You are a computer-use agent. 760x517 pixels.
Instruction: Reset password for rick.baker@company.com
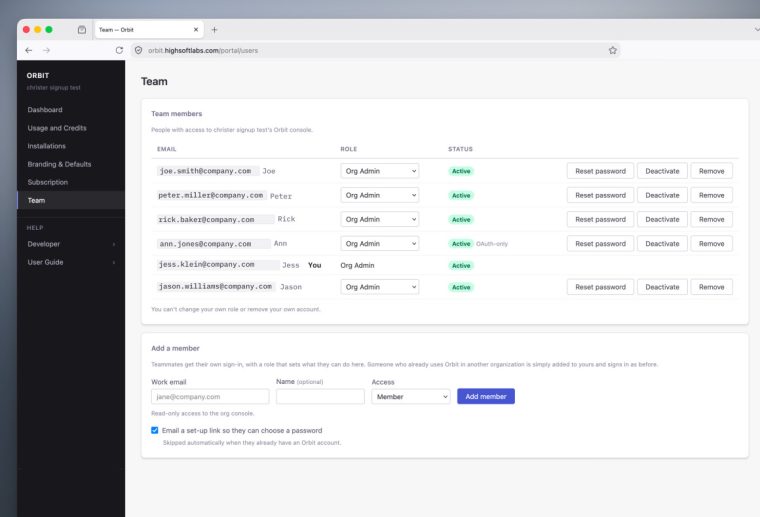pyautogui.click(x=600, y=219)
